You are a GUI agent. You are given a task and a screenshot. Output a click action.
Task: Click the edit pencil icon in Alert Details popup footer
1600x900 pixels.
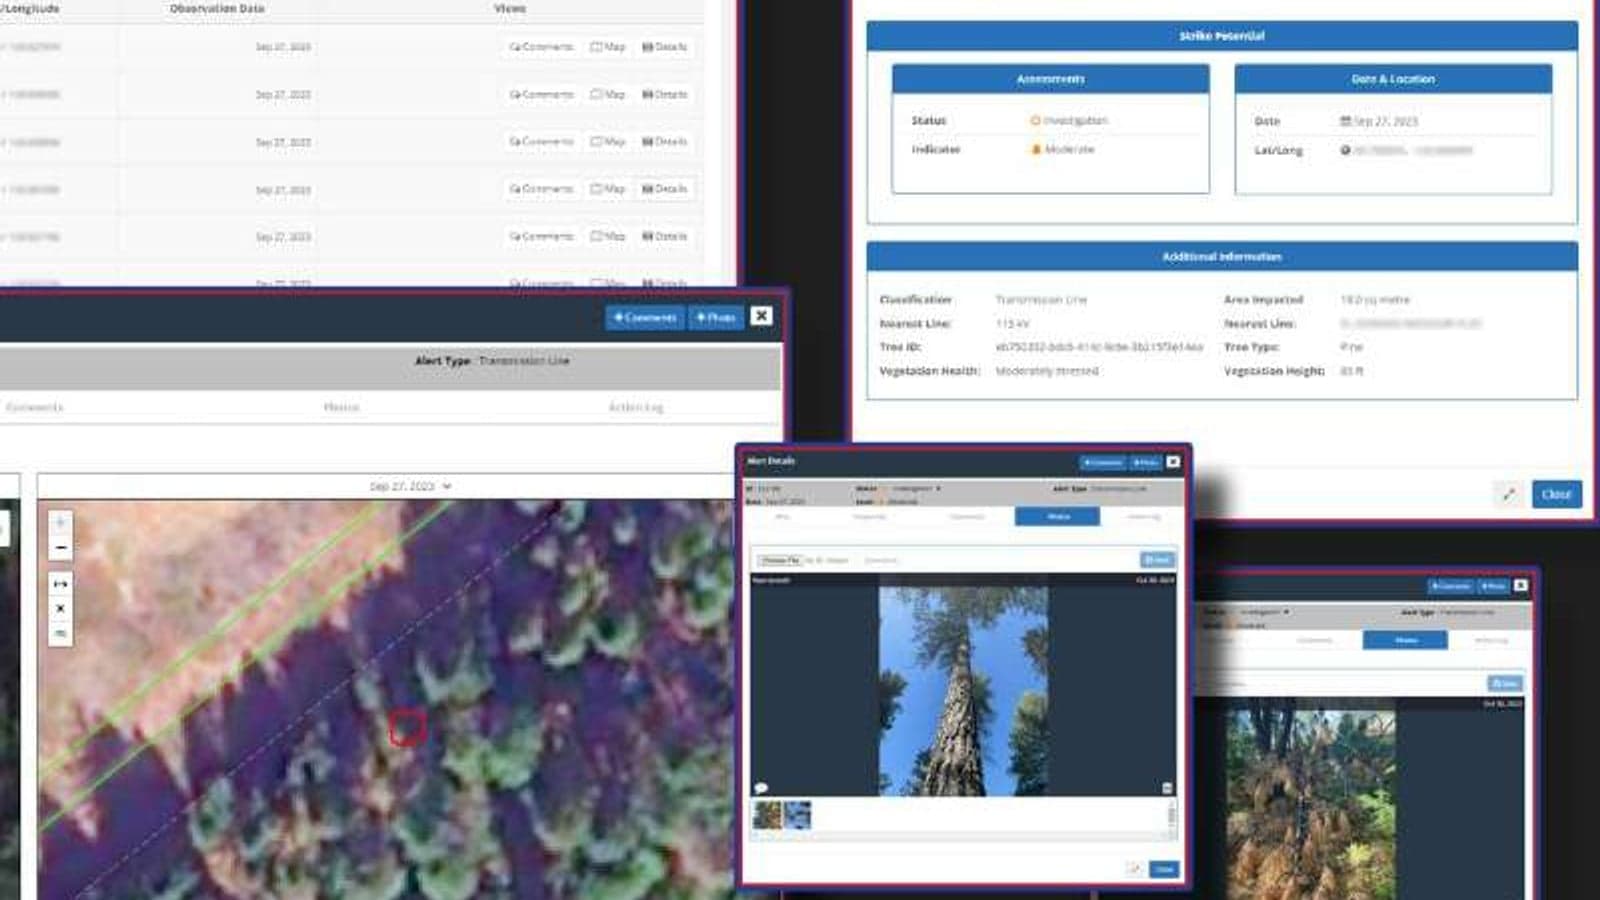[x=1134, y=870]
